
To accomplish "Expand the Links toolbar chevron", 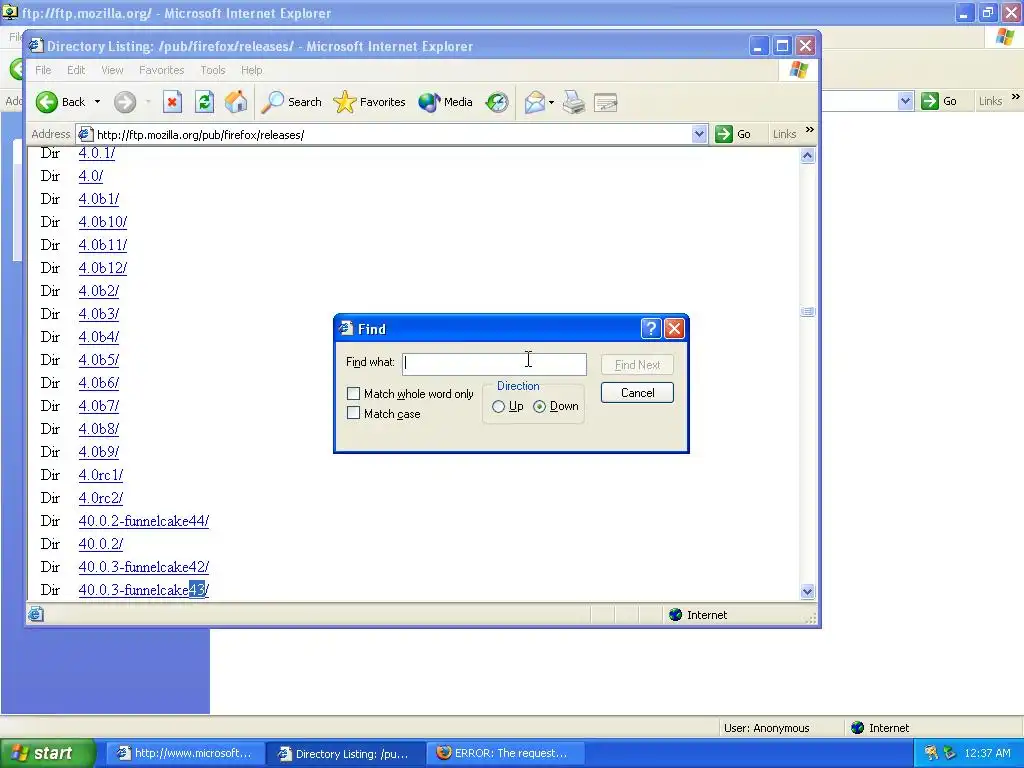I will click(810, 130).
